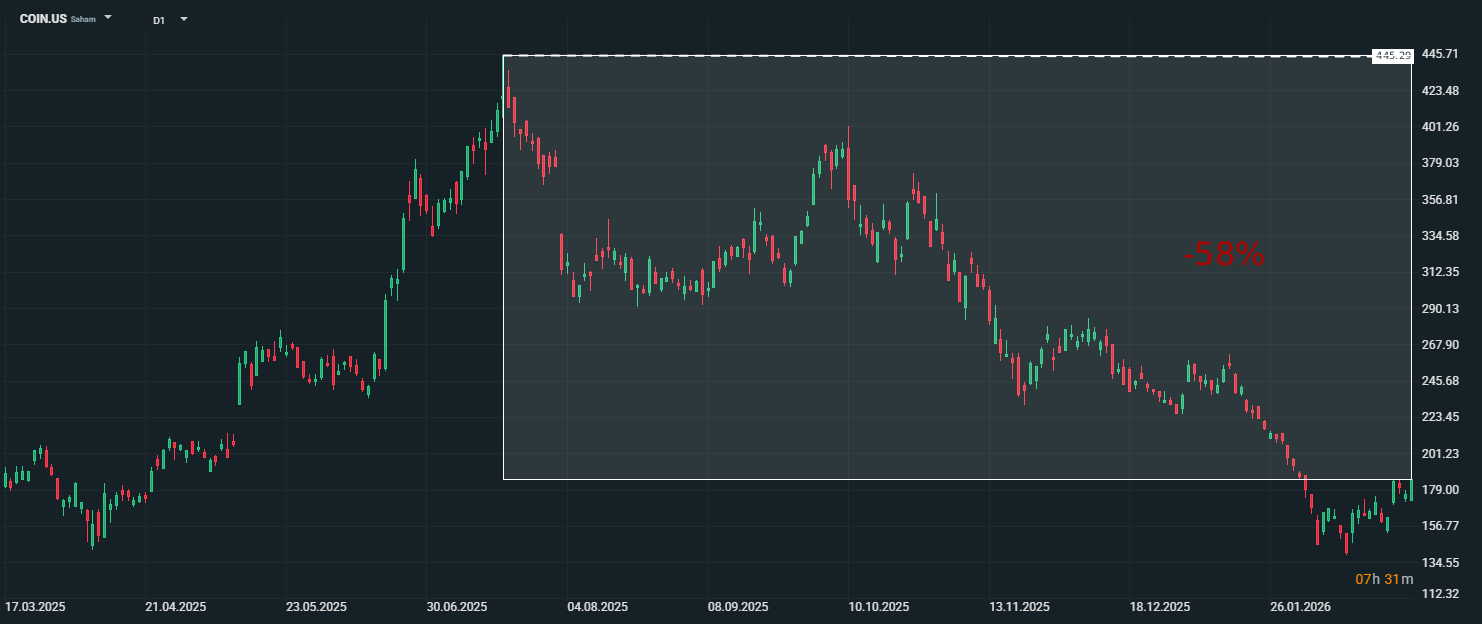This screenshot has width=1482, height=624.
Task: Click the 112.32 price axis label
Action: (1441, 594)
